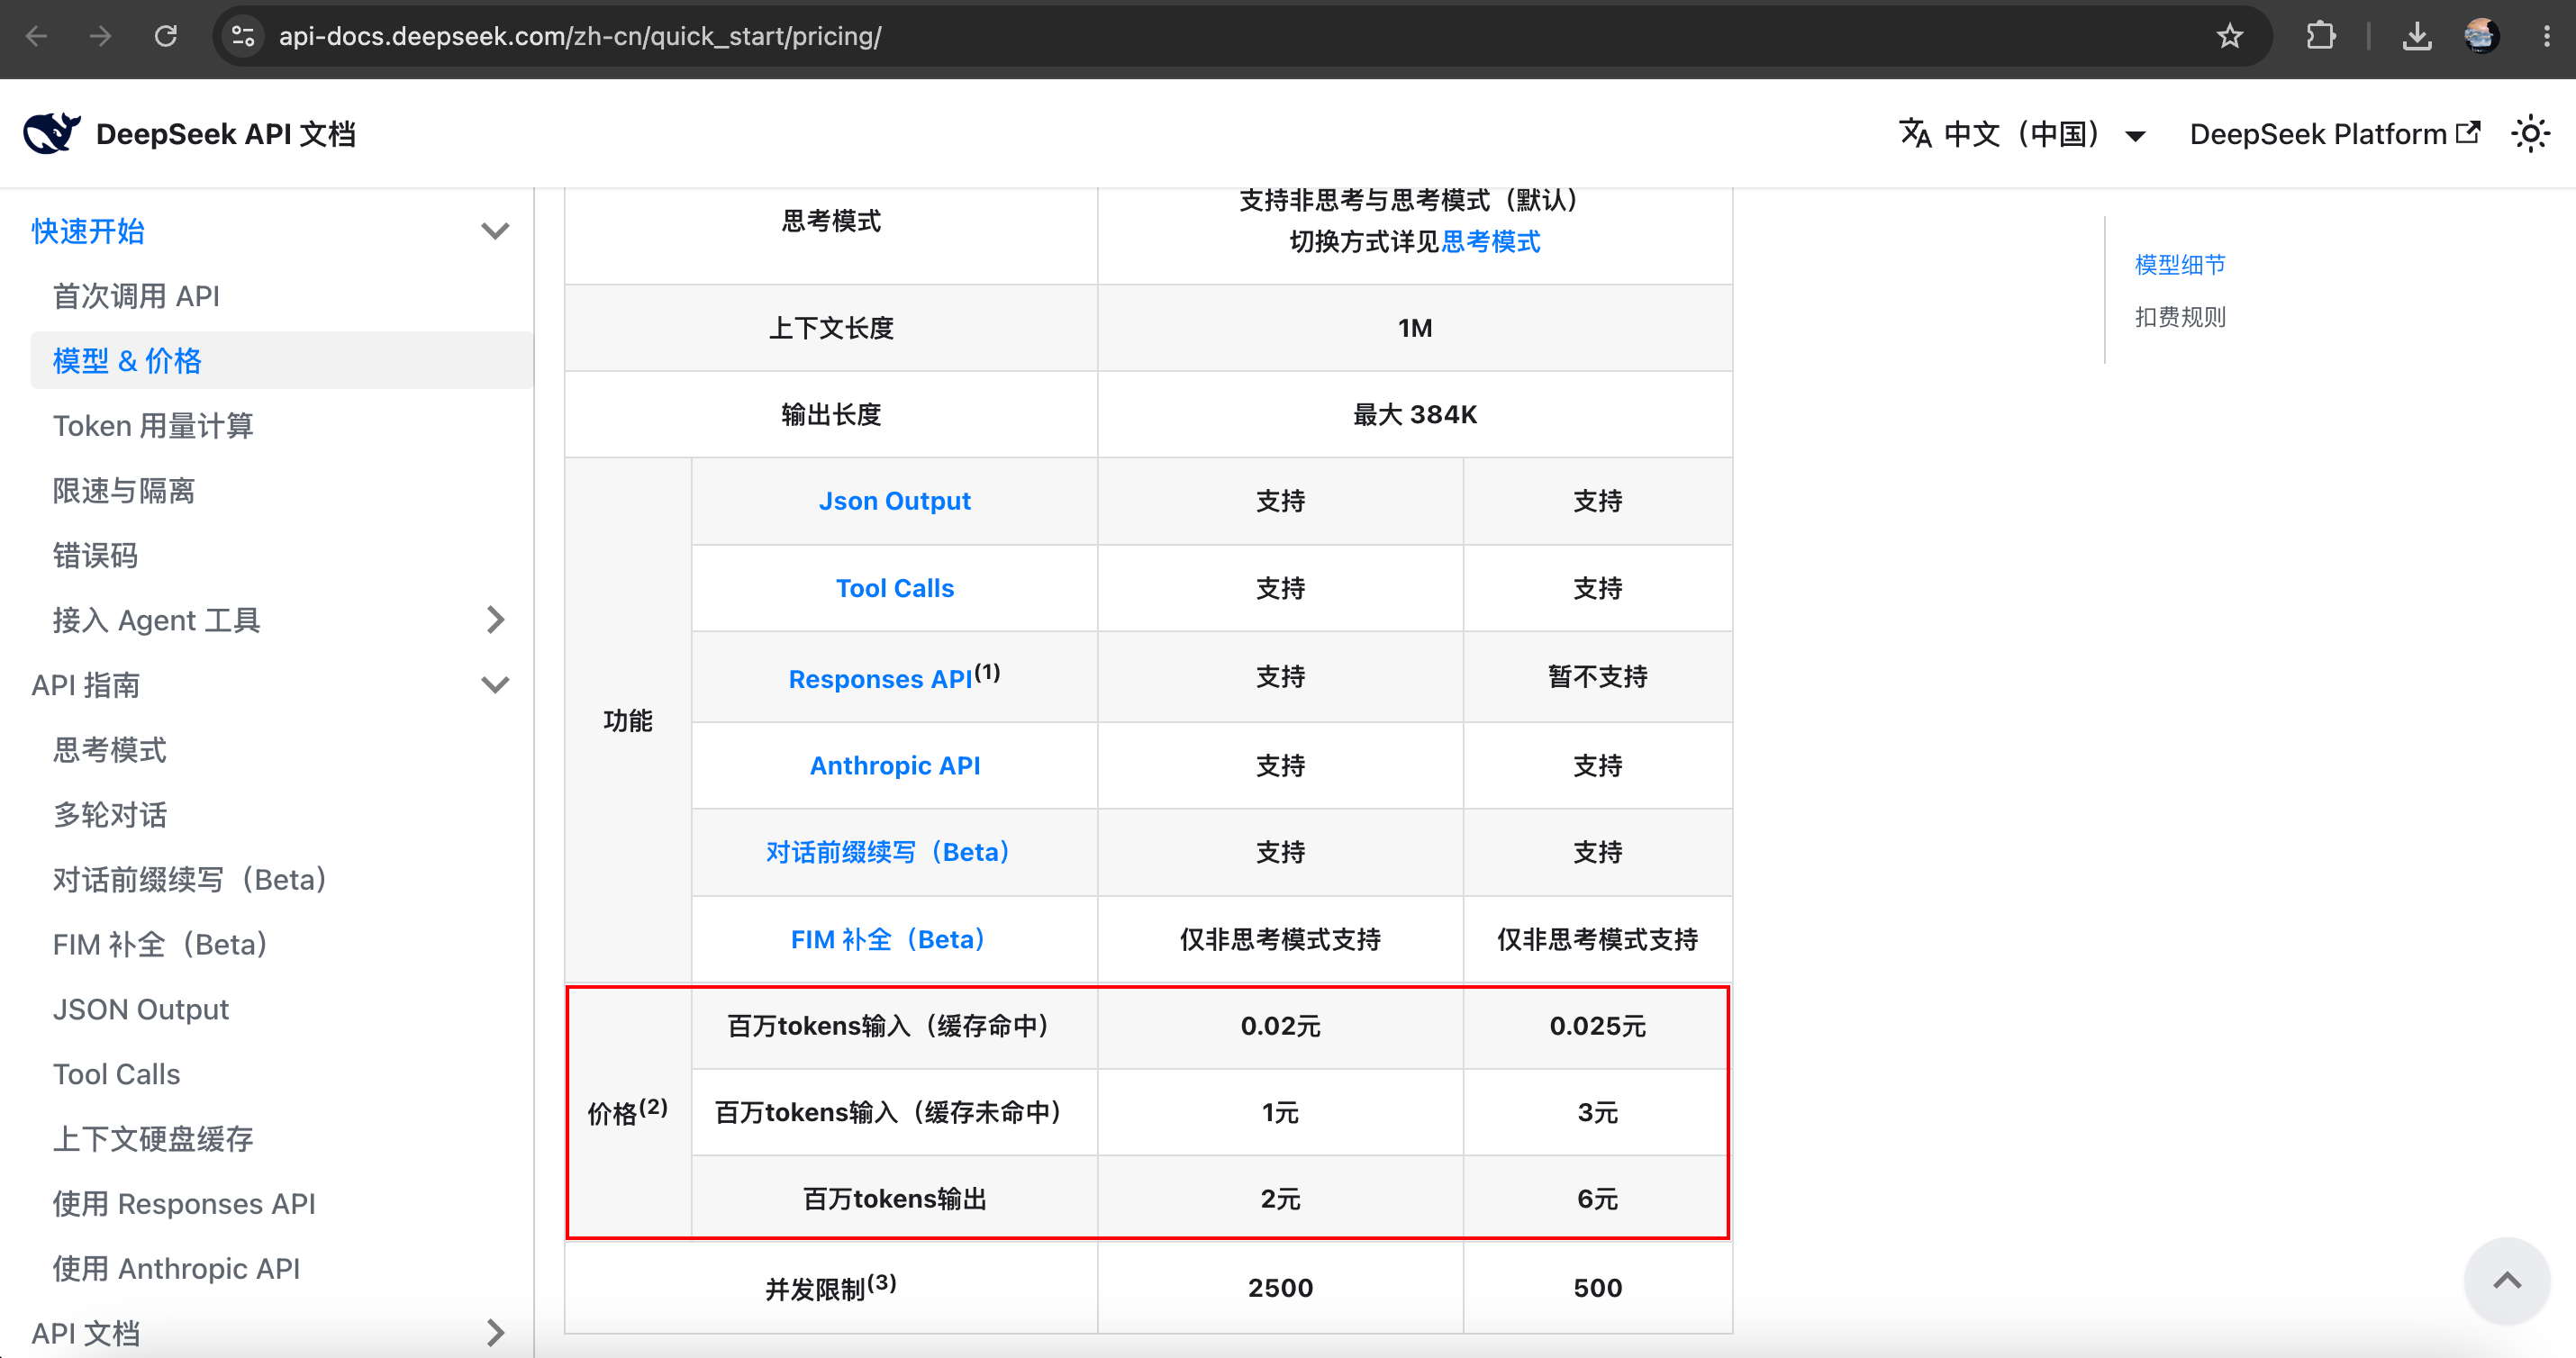
Task: Open 快速开始 in the sidebar
Action: pos(88,231)
